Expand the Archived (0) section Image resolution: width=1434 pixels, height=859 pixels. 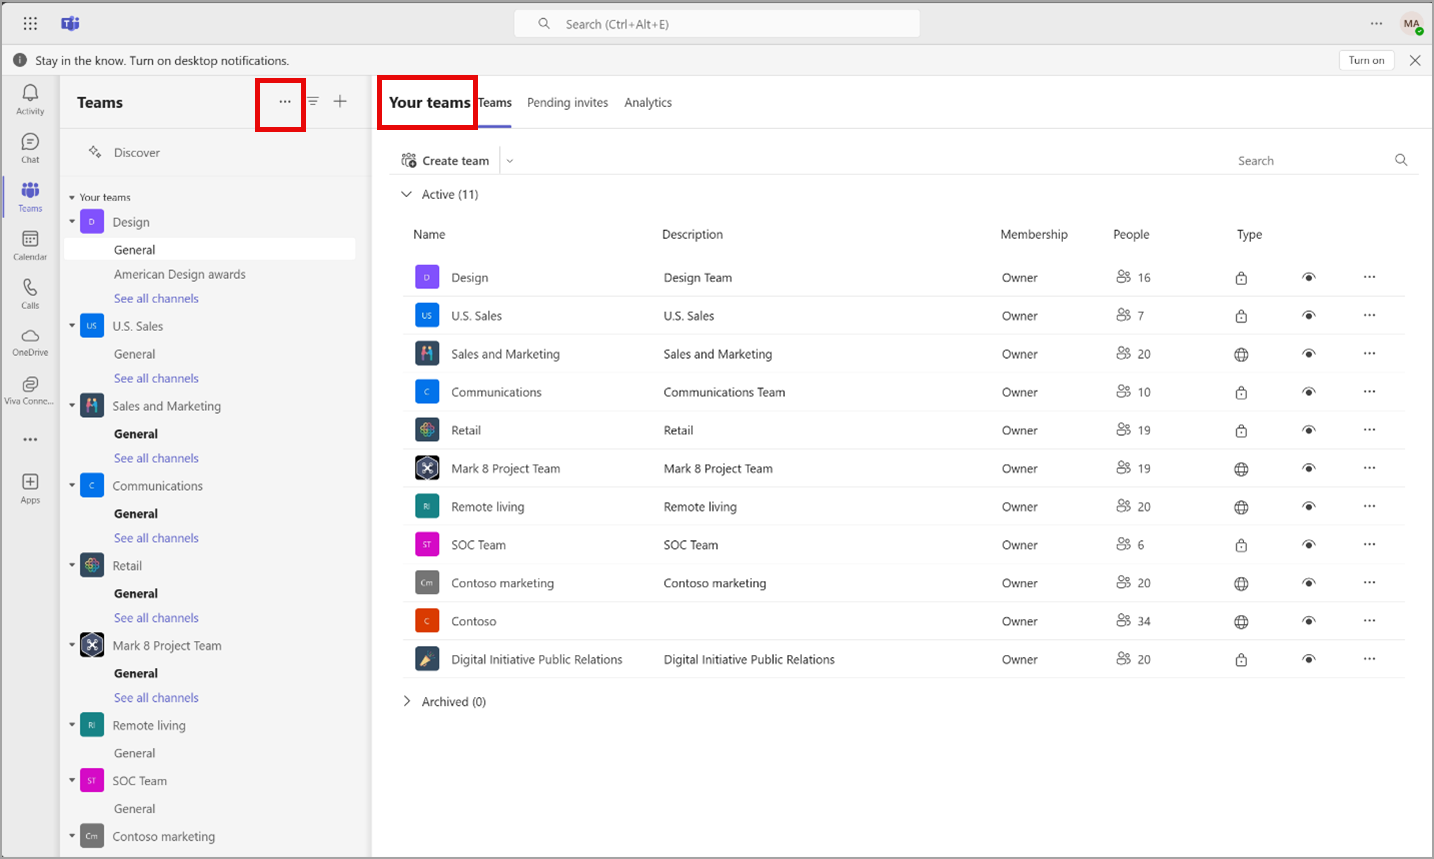click(406, 701)
